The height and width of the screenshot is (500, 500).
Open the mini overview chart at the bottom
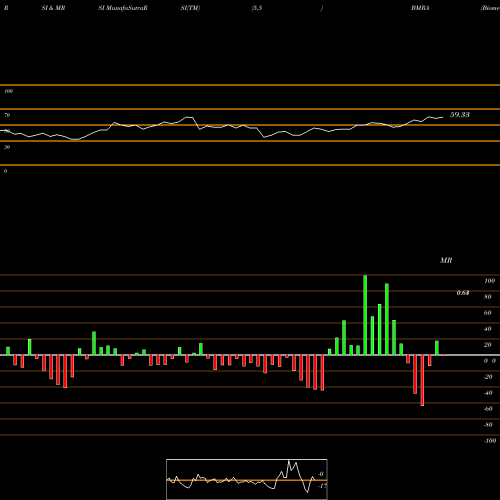coord(247,479)
